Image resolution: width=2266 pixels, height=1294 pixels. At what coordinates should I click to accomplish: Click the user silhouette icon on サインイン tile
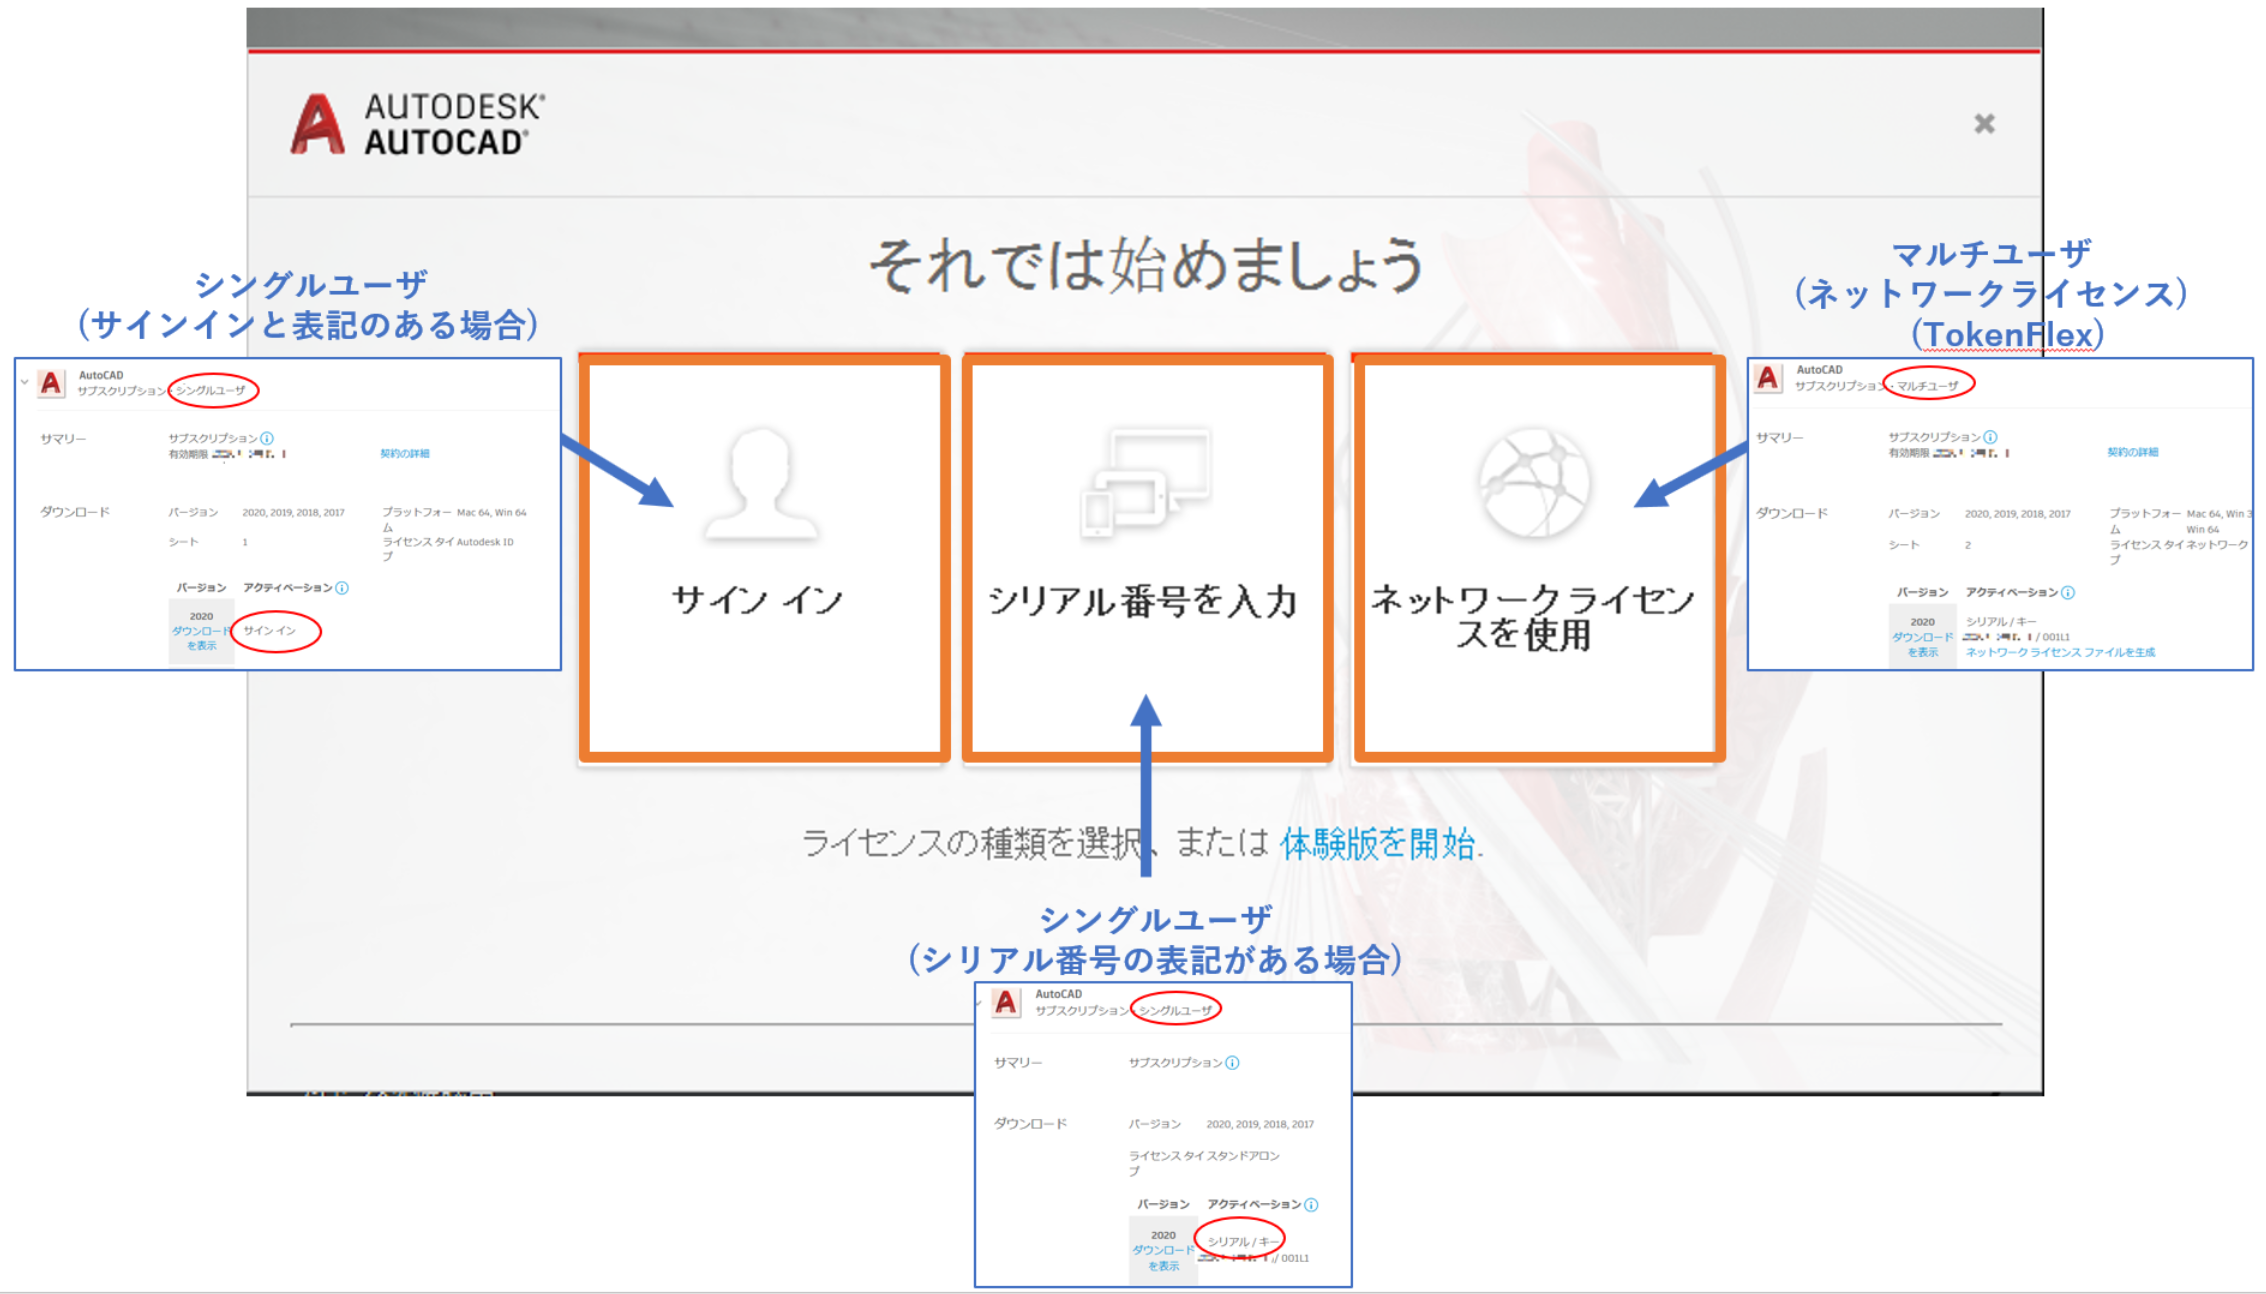[x=761, y=484]
